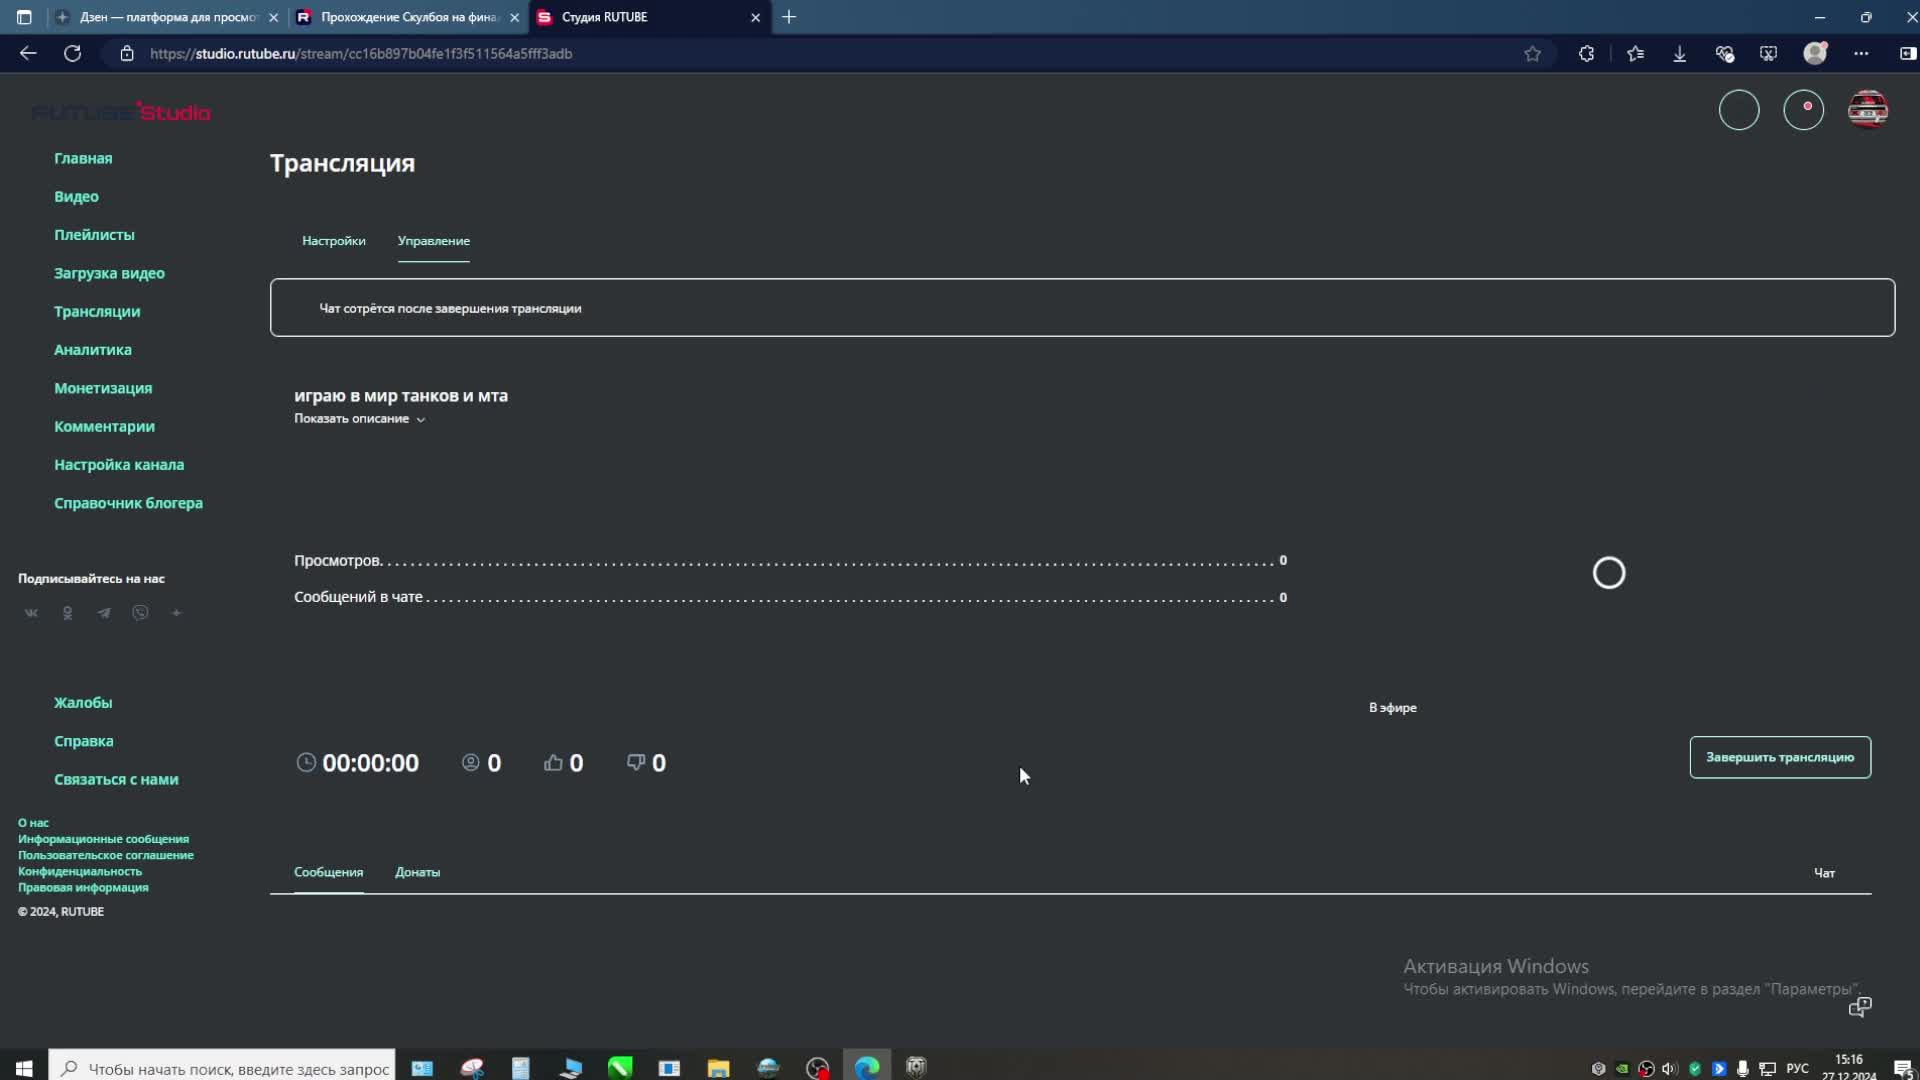
Task: Click the browser address bar URL
Action: point(360,54)
